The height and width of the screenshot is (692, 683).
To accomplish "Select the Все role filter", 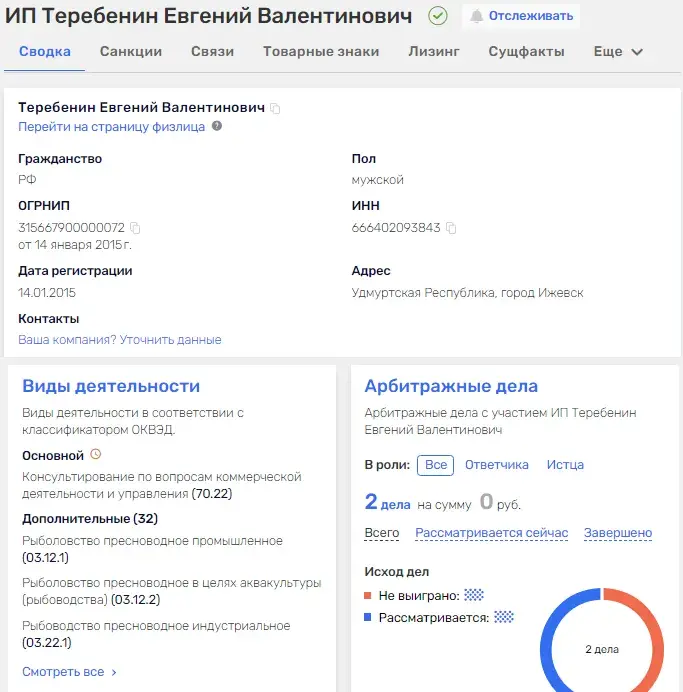I will tap(435, 465).
